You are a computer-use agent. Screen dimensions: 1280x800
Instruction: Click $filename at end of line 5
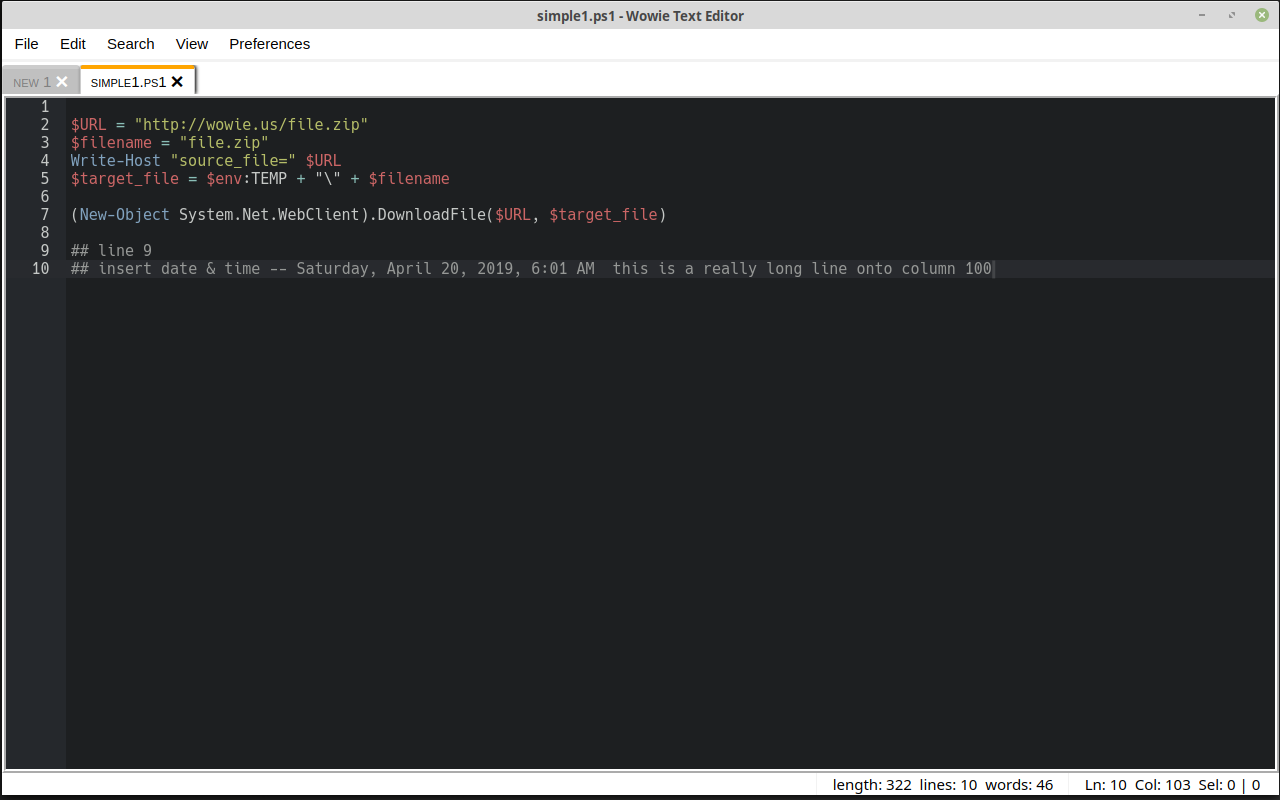(409, 179)
